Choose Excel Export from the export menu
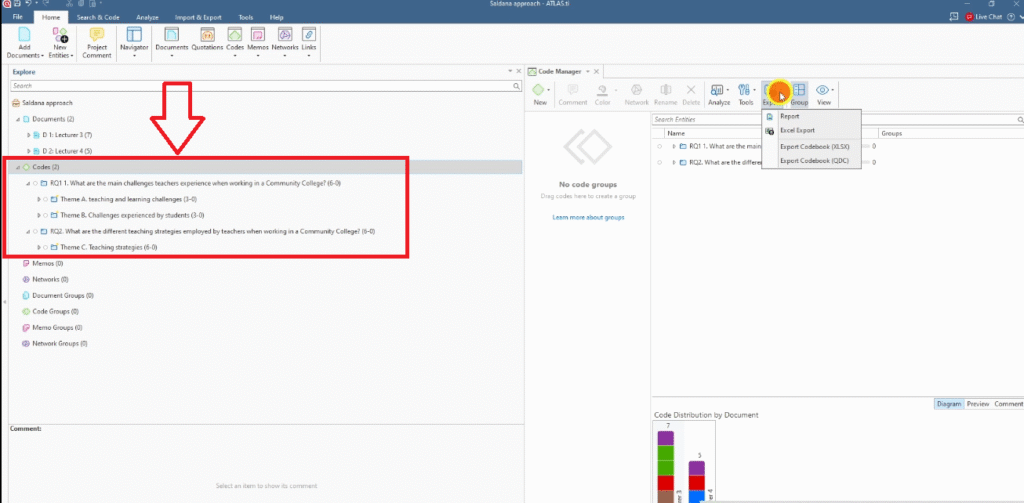Viewport: 1024px width, 503px height. (797, 130)
